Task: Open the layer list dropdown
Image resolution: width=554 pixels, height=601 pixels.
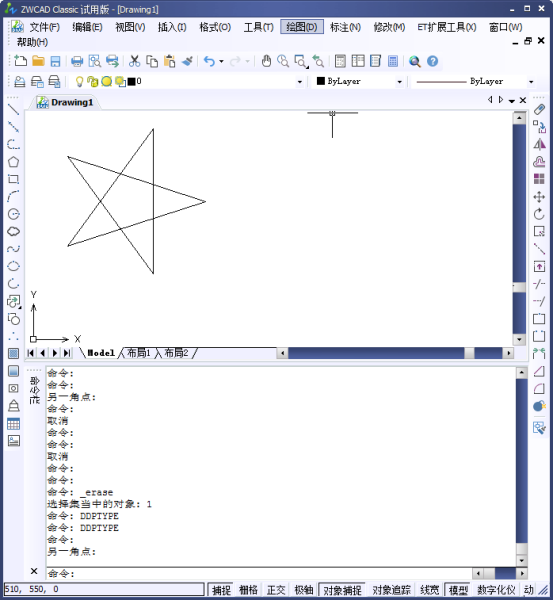Action: tap(299, 82)
